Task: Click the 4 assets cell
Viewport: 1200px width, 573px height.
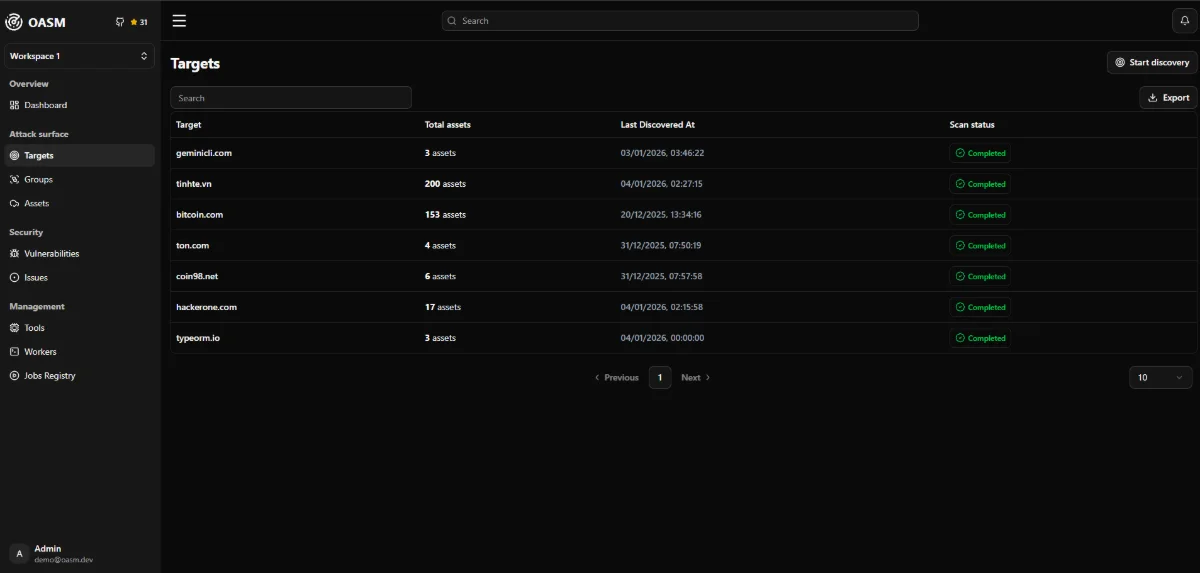Action: point(440,245)
